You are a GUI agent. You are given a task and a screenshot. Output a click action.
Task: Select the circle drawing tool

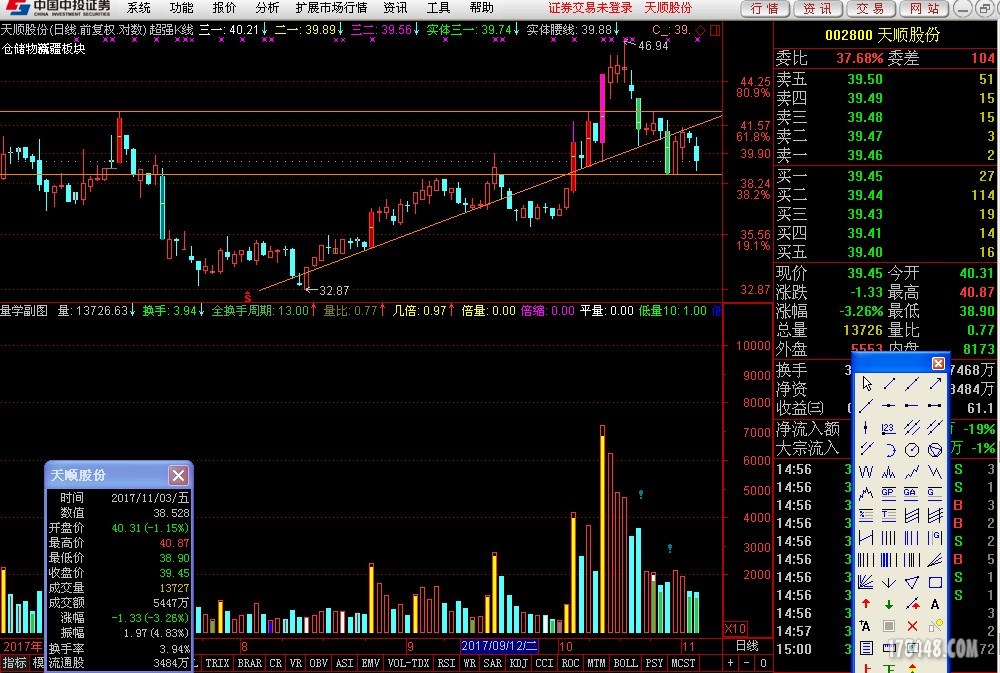912,450
